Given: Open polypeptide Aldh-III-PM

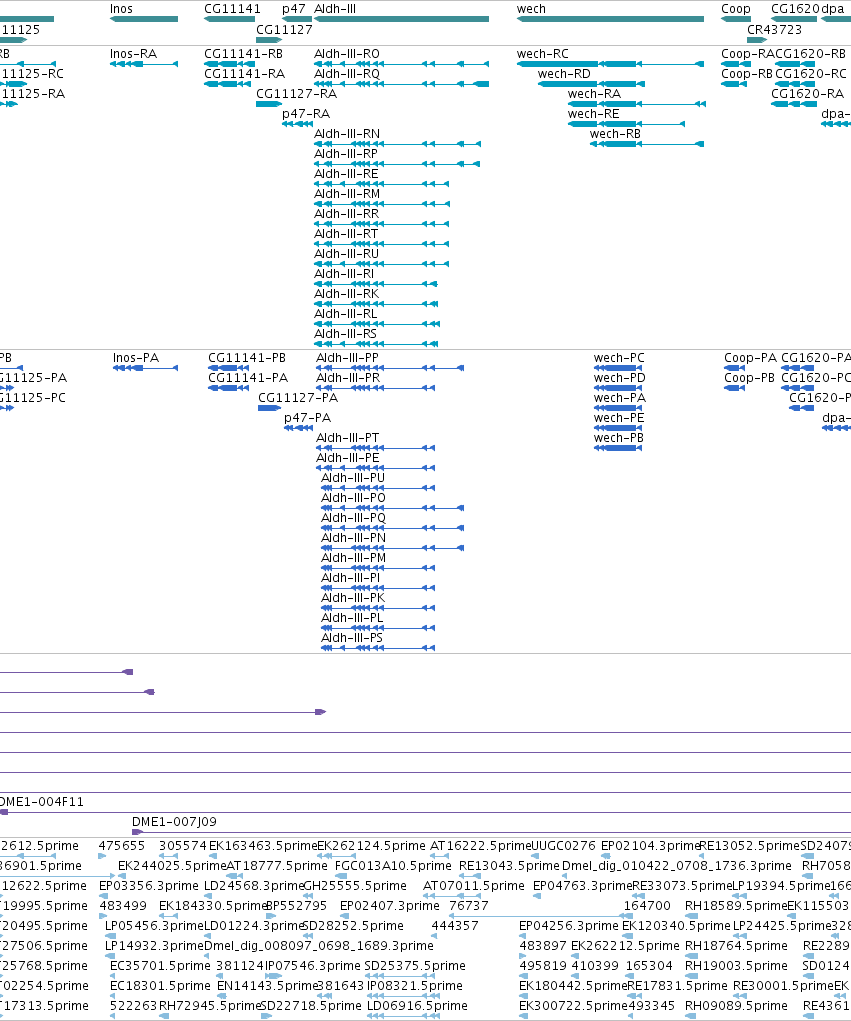Looking at the screenshot, I should 353,558.
